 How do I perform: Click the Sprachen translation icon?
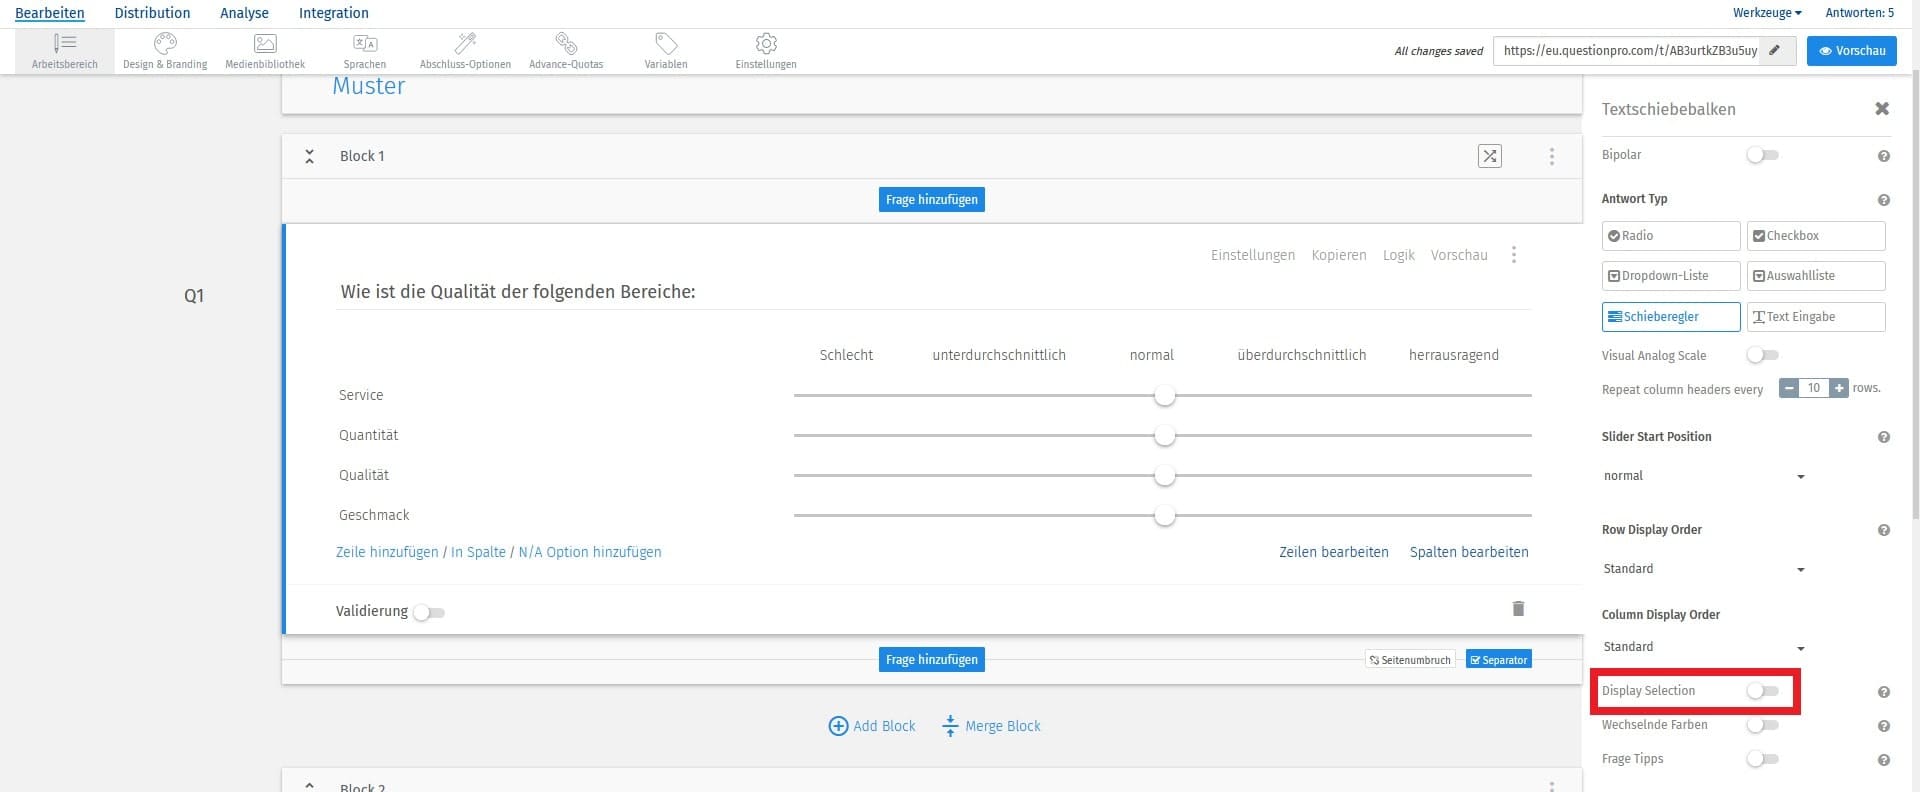tap(365, 43)
